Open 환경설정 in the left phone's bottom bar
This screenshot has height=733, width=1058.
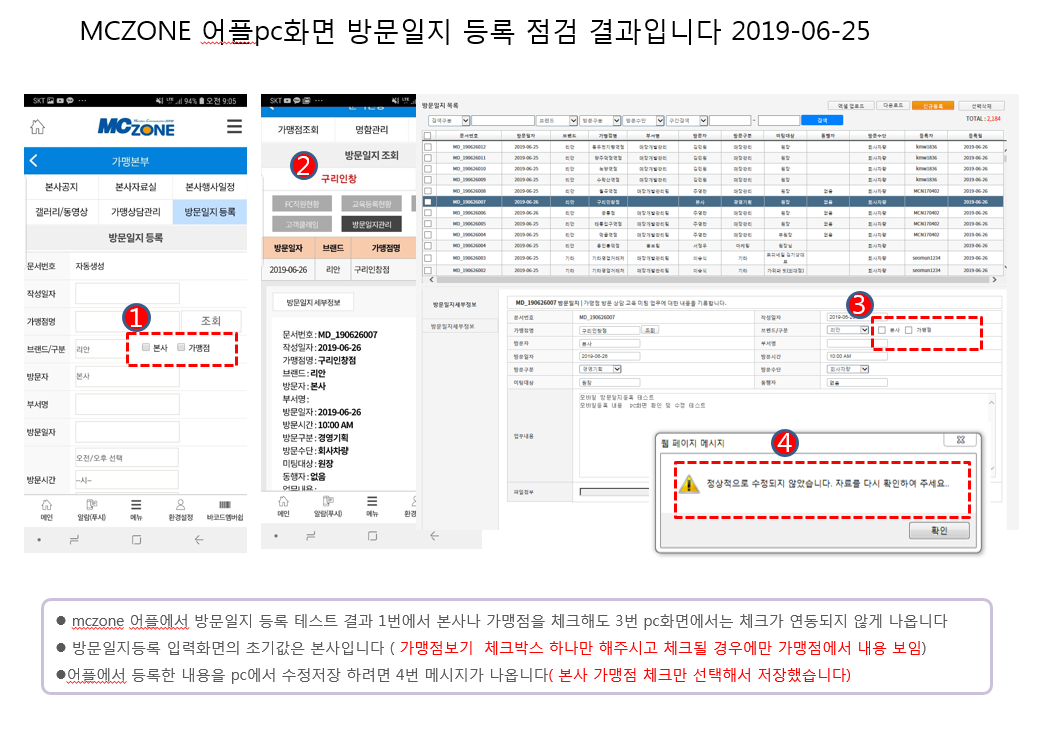pyautogui.click(x=180, y=510)
